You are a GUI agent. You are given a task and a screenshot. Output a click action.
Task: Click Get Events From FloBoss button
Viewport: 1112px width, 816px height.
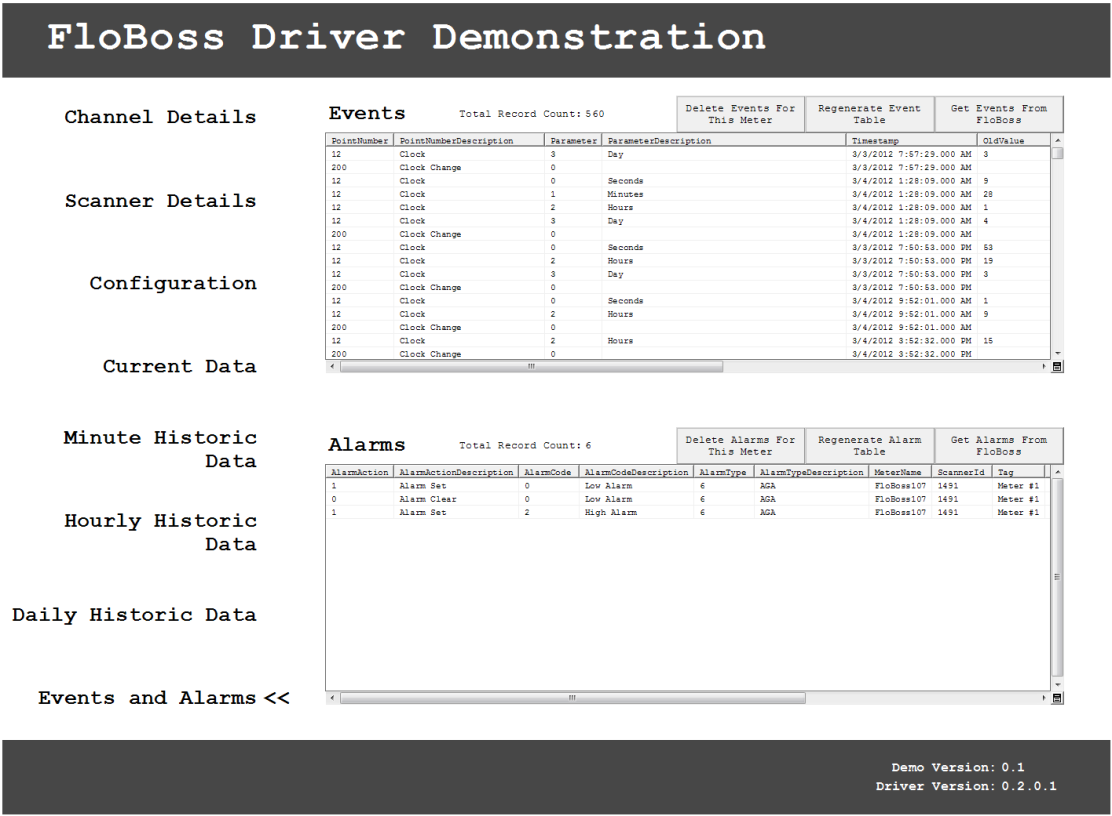coord(999,114)
